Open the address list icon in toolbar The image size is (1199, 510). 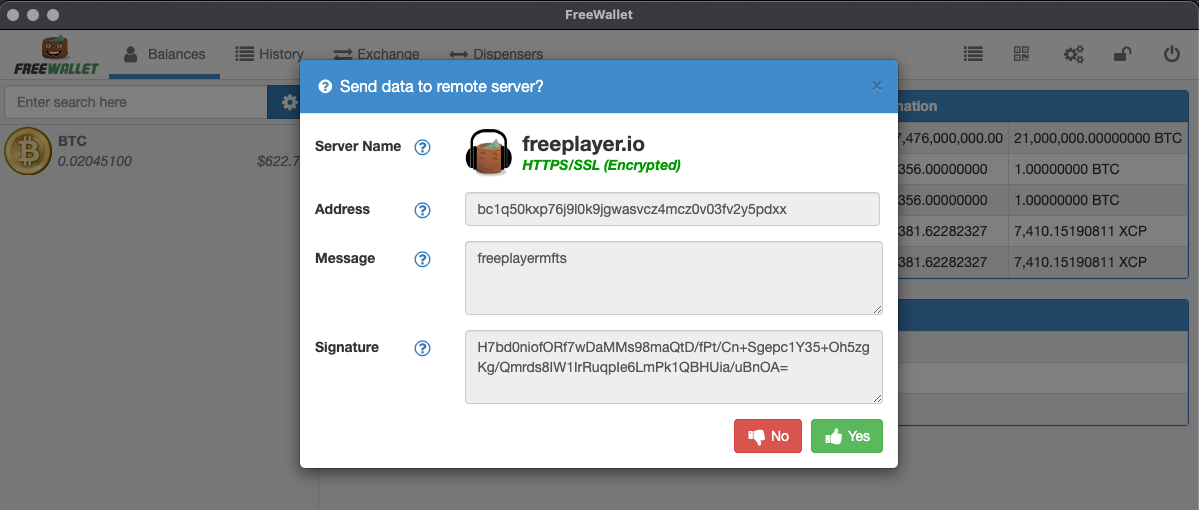[x=973, y=54]
